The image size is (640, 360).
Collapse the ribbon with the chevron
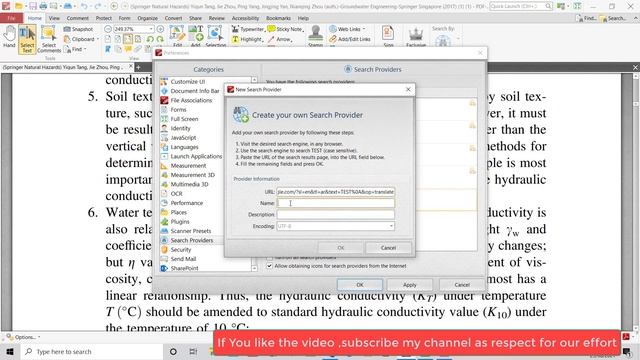pos(636,18)
